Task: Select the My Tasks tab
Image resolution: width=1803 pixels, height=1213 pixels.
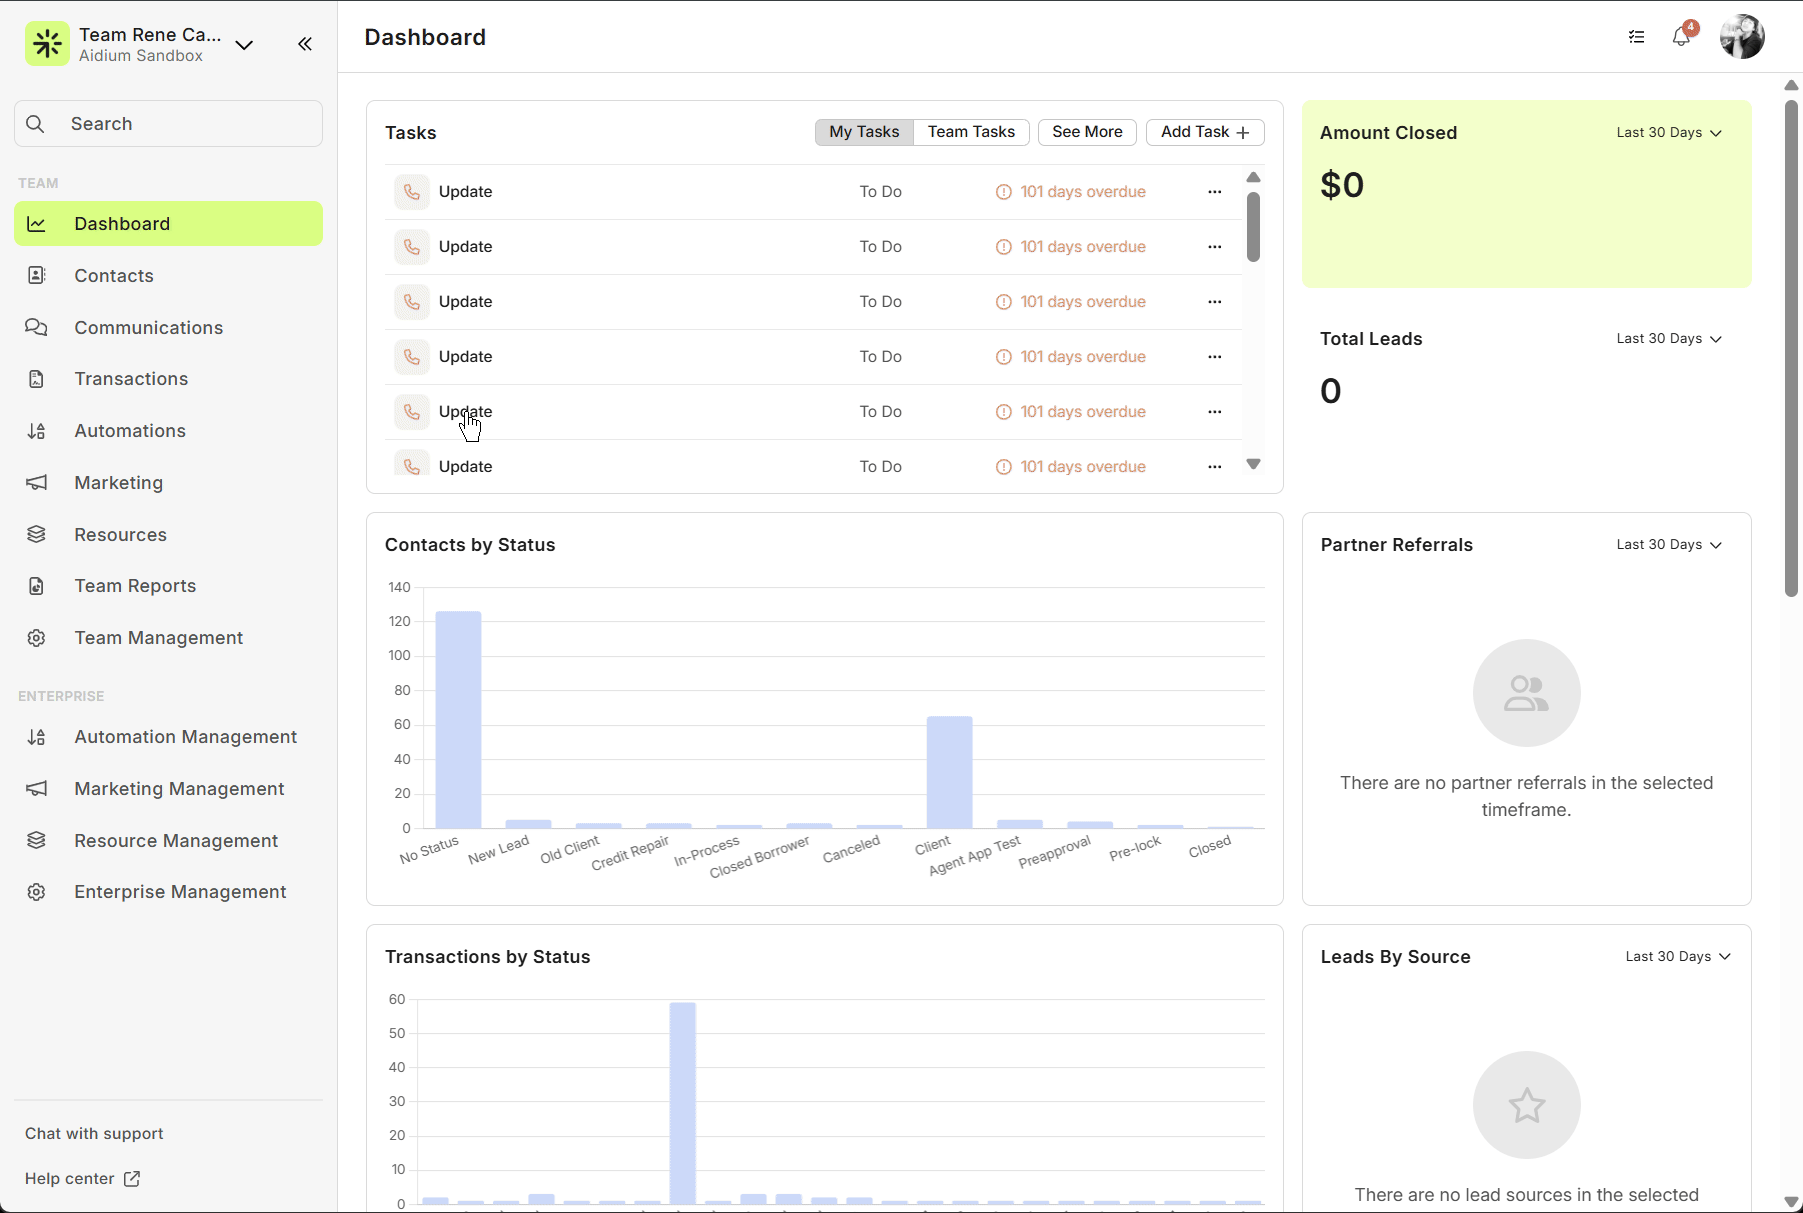Action: [864, 132]
